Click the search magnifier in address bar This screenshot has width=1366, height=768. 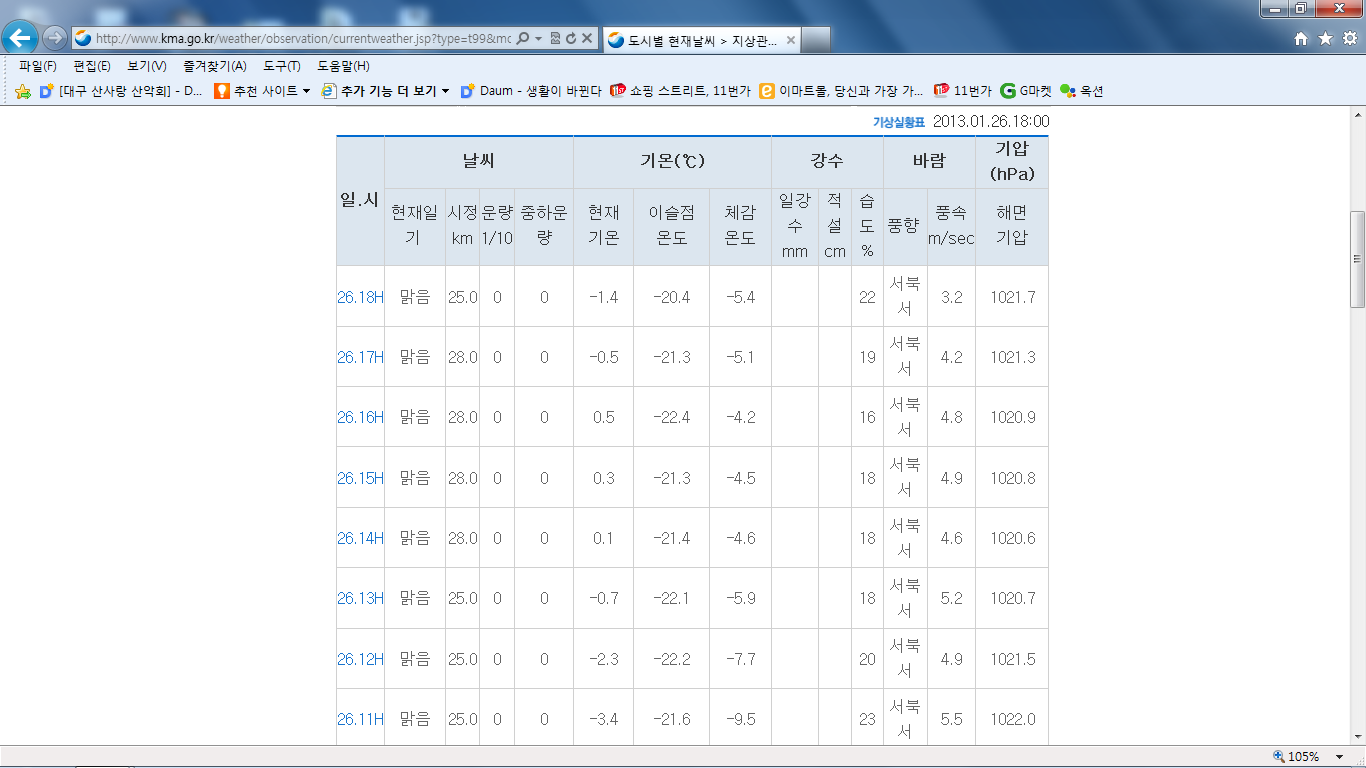[522, 39]
